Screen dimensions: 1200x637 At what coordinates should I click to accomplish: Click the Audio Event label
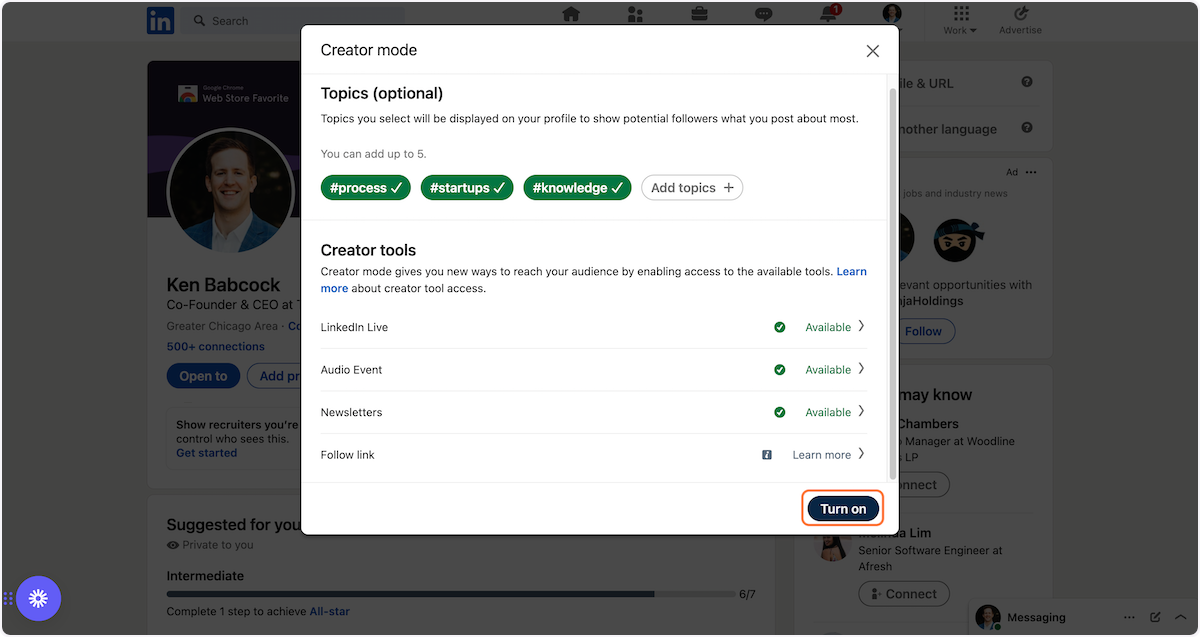(351, 370)
